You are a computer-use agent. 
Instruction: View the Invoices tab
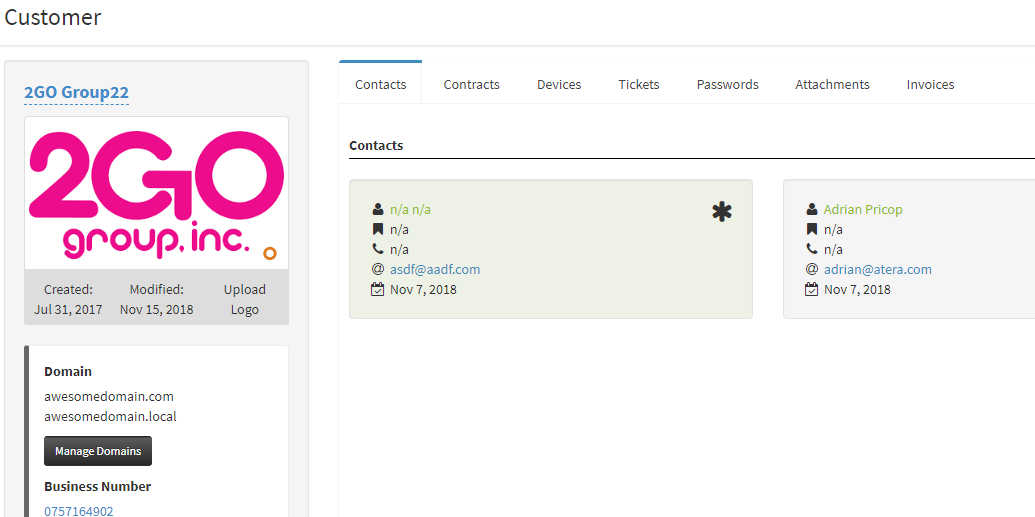pos(930,85)
